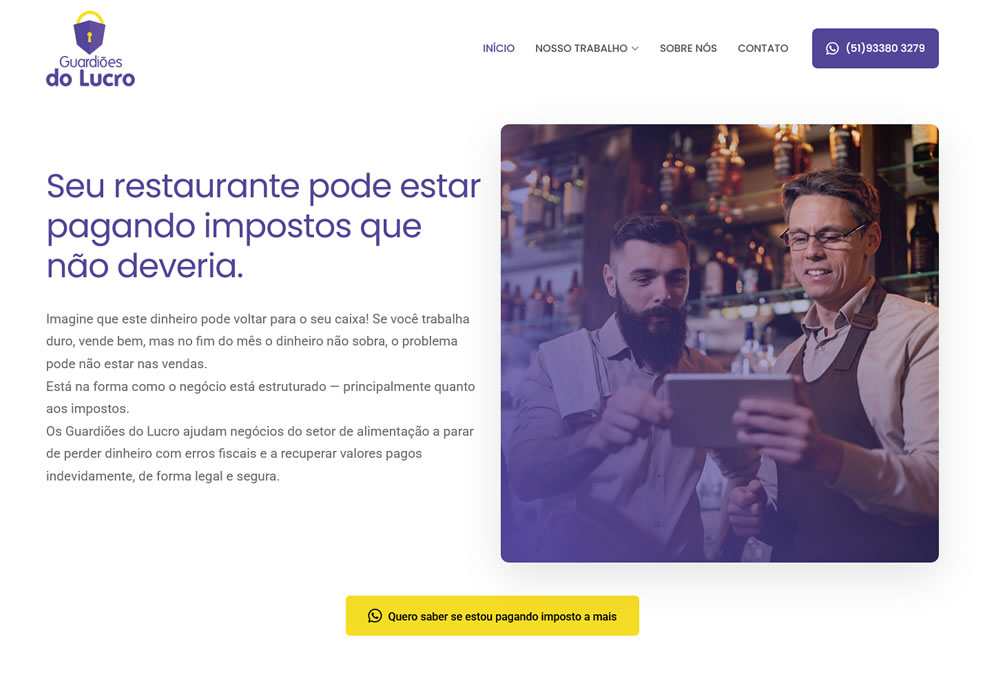Click the 'Guardiões do Lucro' logo text
Image resolution: width=1000 pixels, height=700 pixels.
91,71
